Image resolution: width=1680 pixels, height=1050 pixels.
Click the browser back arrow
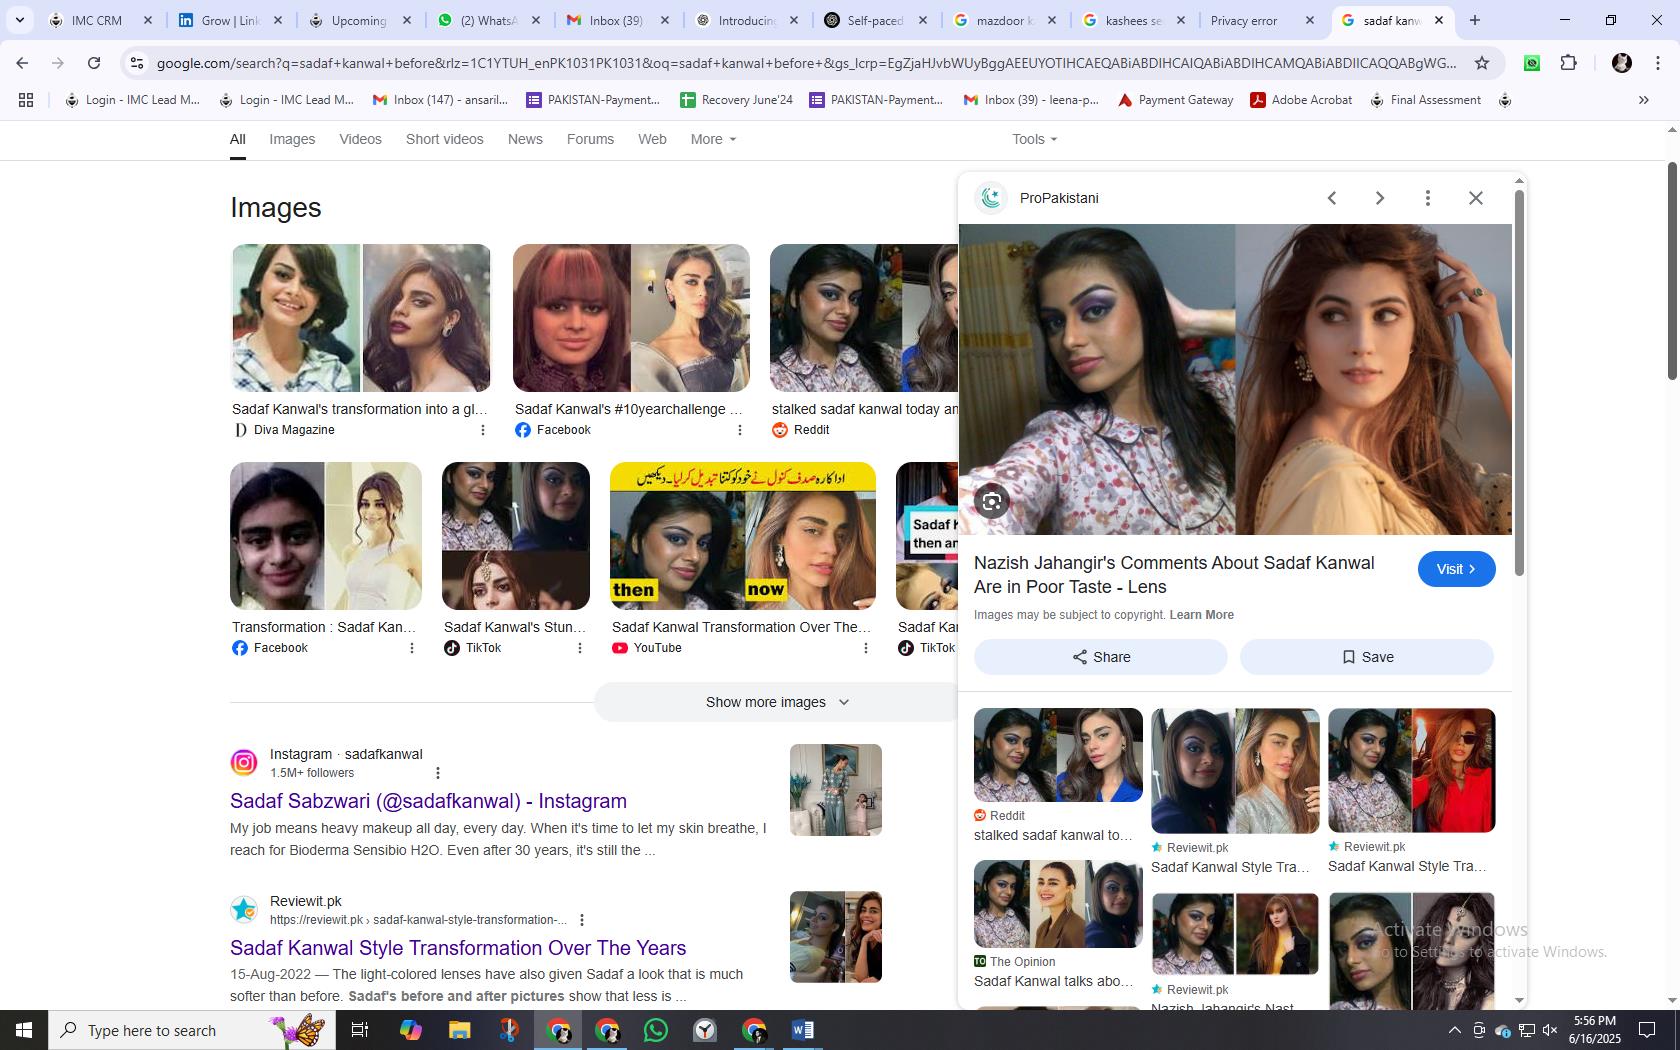[x=22, y=63]
